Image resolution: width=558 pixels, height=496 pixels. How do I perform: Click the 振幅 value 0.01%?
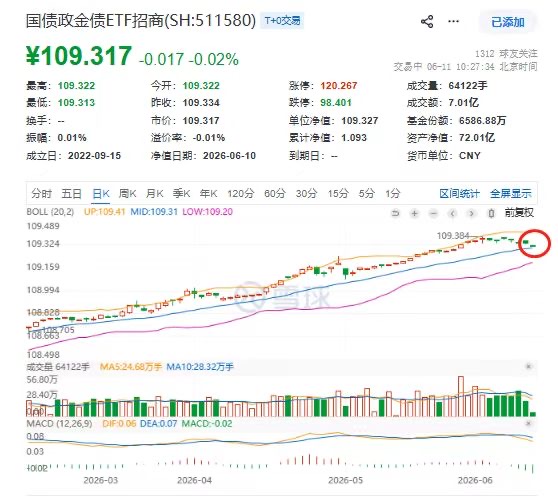(72, 137)
